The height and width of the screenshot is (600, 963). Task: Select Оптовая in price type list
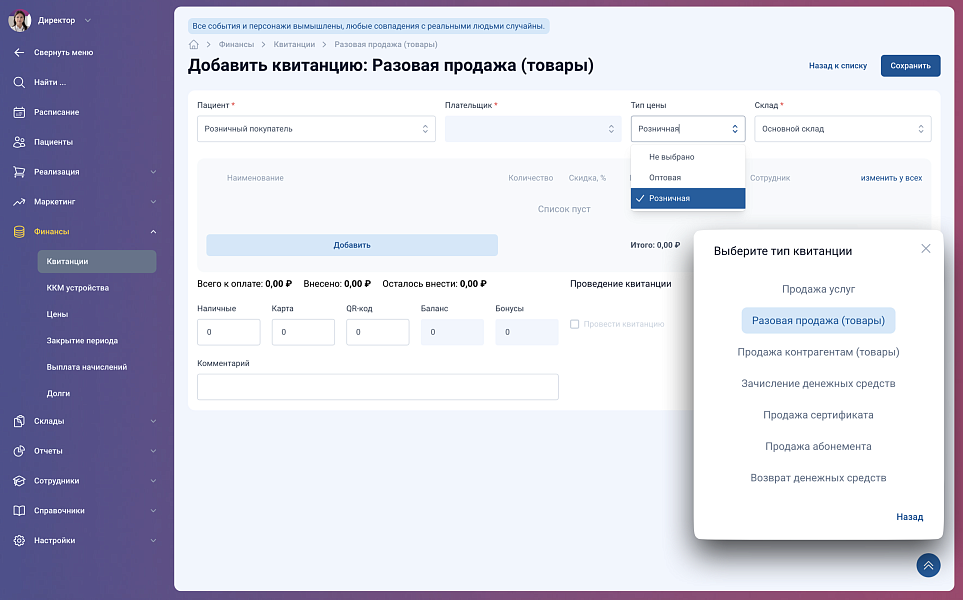tap(665, 178)
